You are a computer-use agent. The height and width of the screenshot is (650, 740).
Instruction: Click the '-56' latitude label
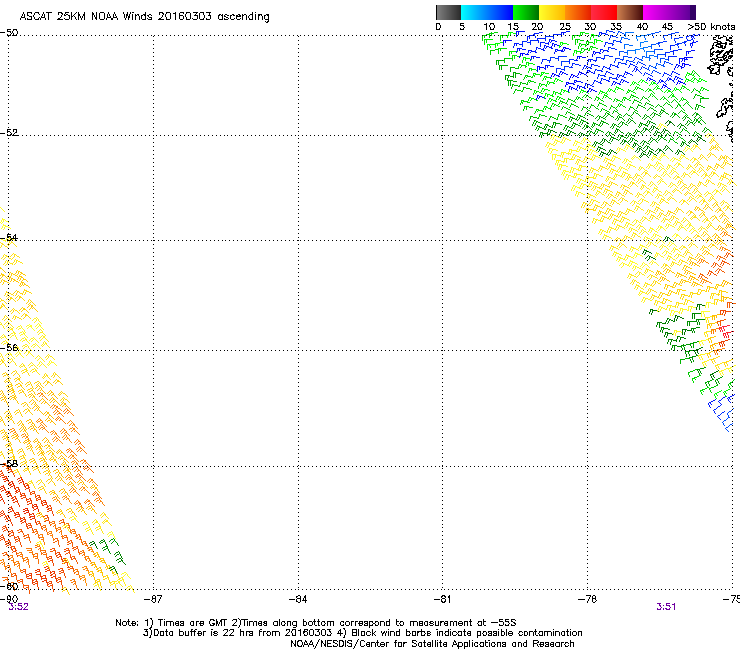click(9, 347)
